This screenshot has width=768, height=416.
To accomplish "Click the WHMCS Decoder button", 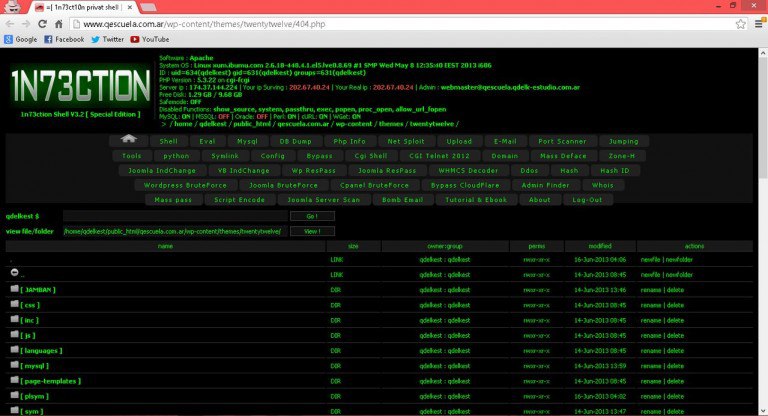I will click(x=468, y=171).
